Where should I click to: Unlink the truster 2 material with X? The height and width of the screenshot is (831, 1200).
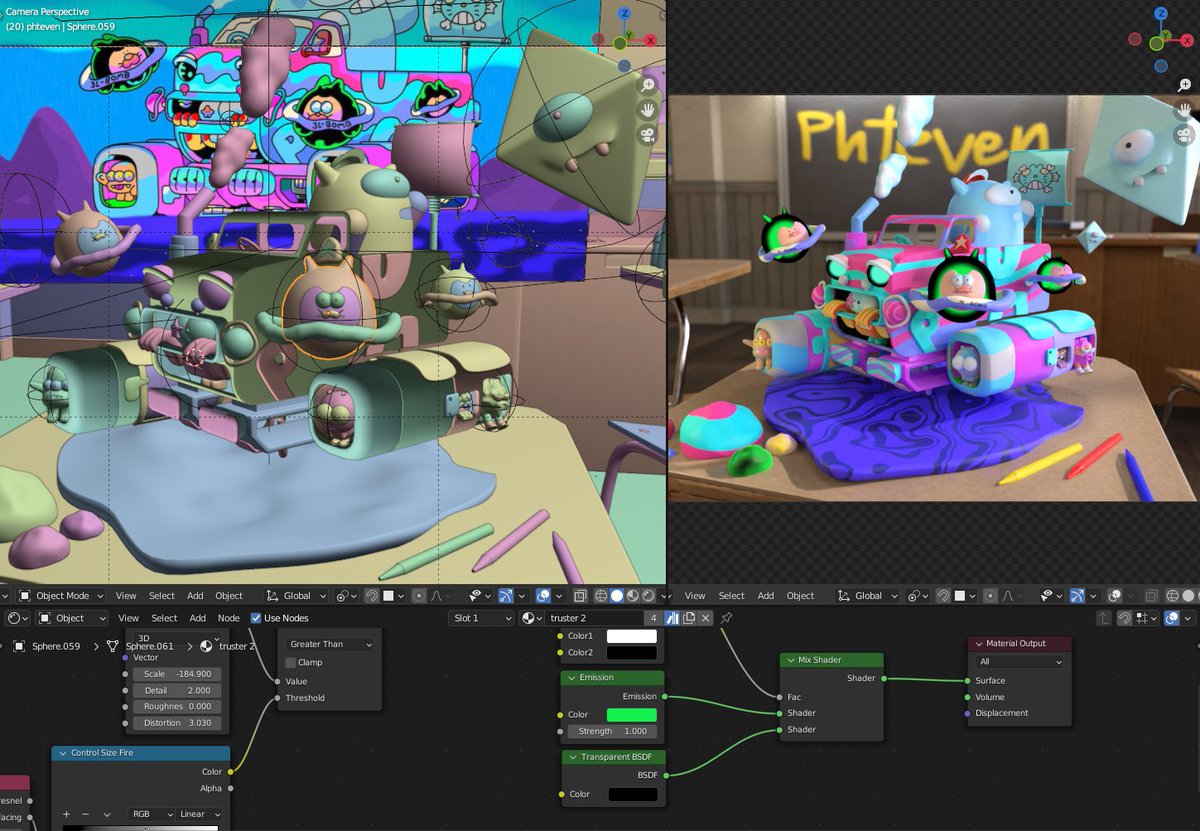[706, 618]
